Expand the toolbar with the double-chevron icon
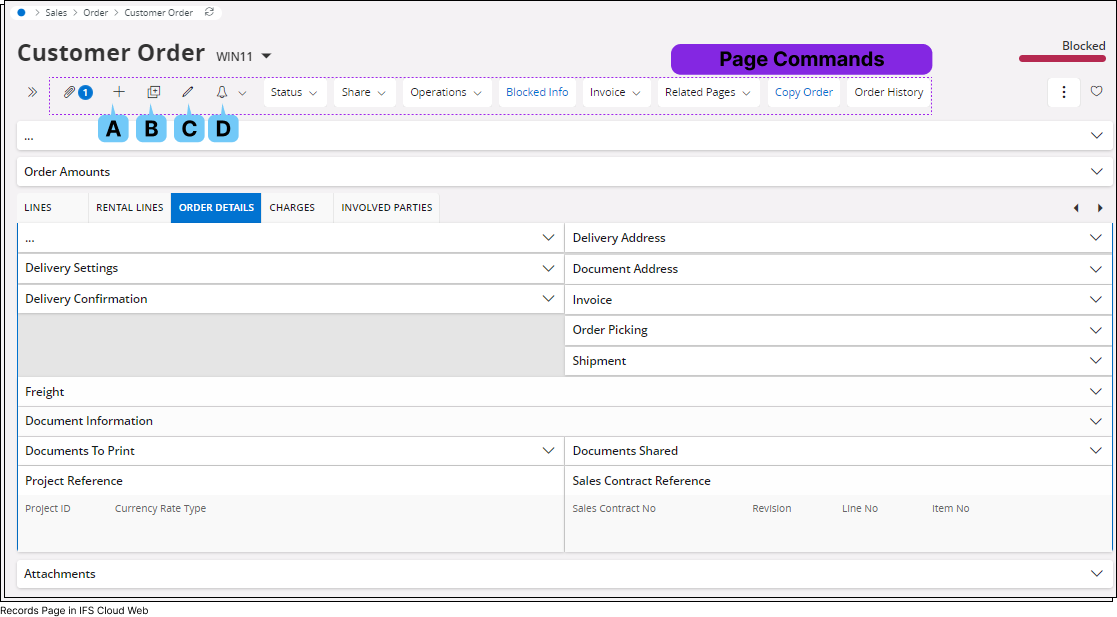 (x=33, y=92)
